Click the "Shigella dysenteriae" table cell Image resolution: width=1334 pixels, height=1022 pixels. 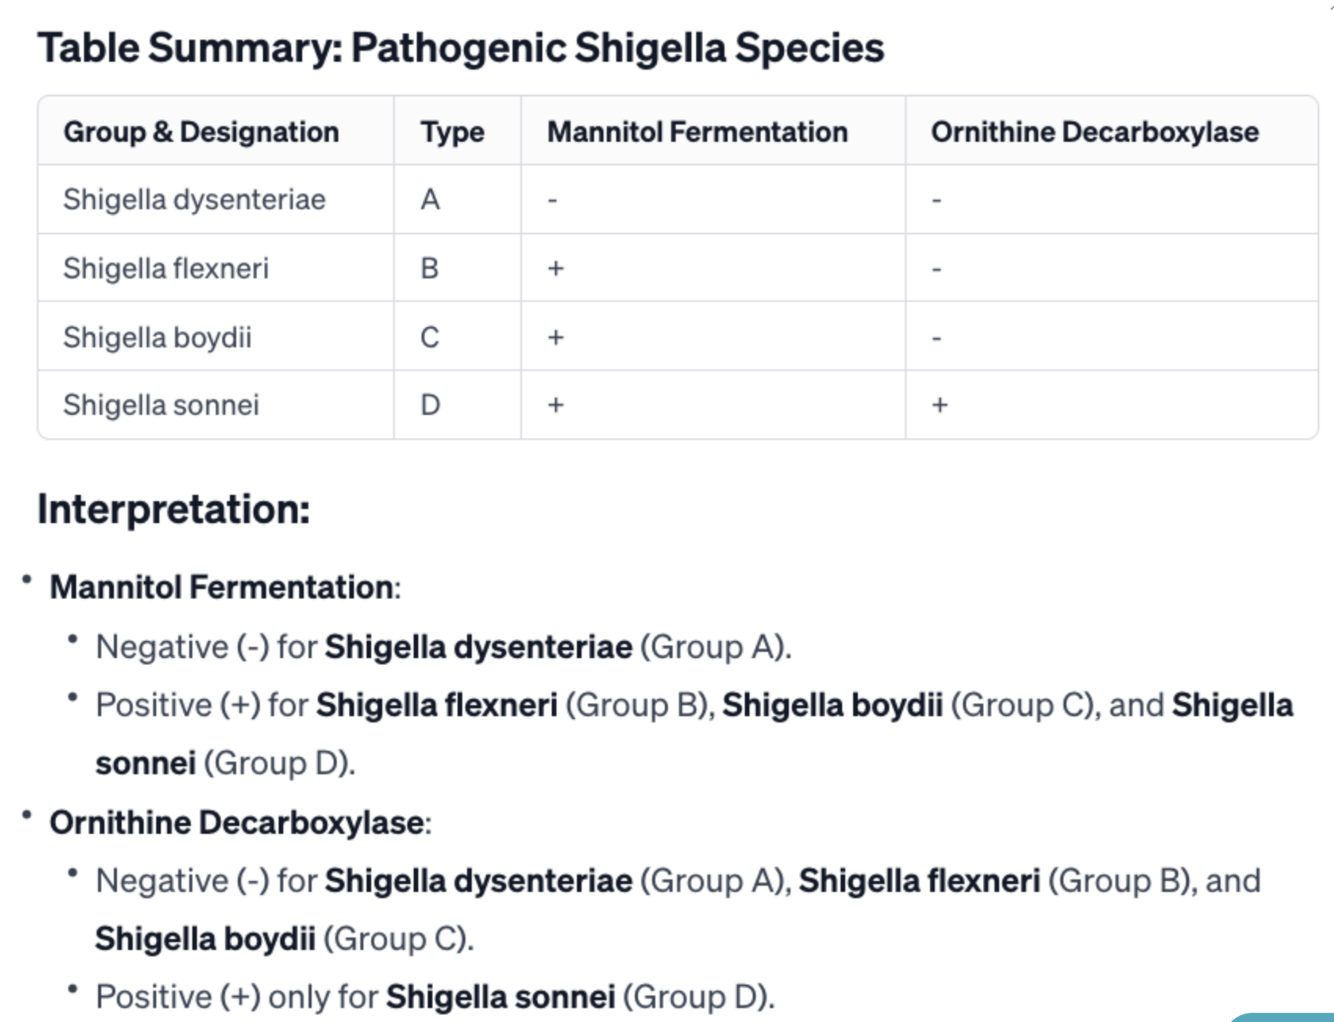point(194,200)
